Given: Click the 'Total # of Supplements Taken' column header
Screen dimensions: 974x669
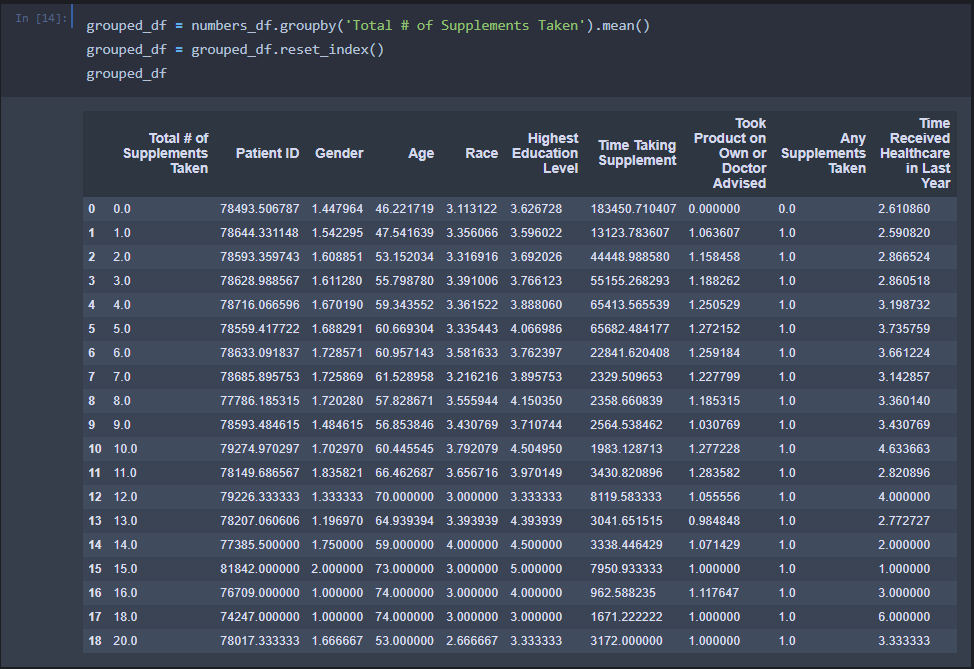Looking at the screenshot, I should tap(165, 153).
